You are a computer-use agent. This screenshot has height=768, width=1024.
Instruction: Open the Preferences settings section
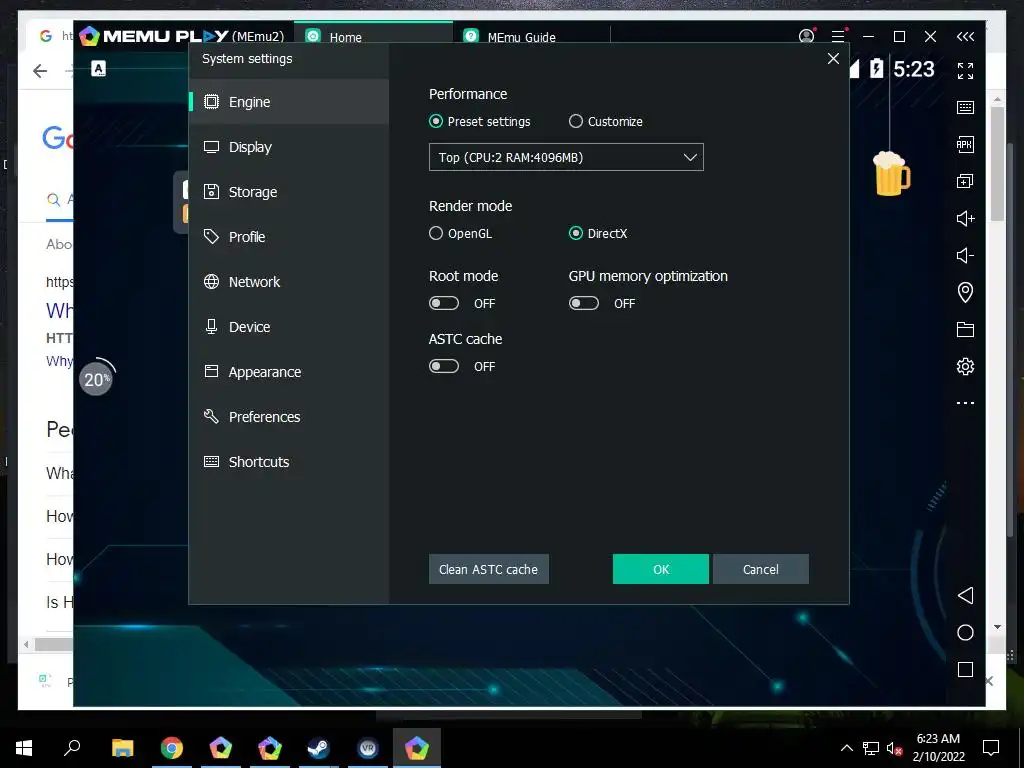pyautogui.click(x=289, y=417)
